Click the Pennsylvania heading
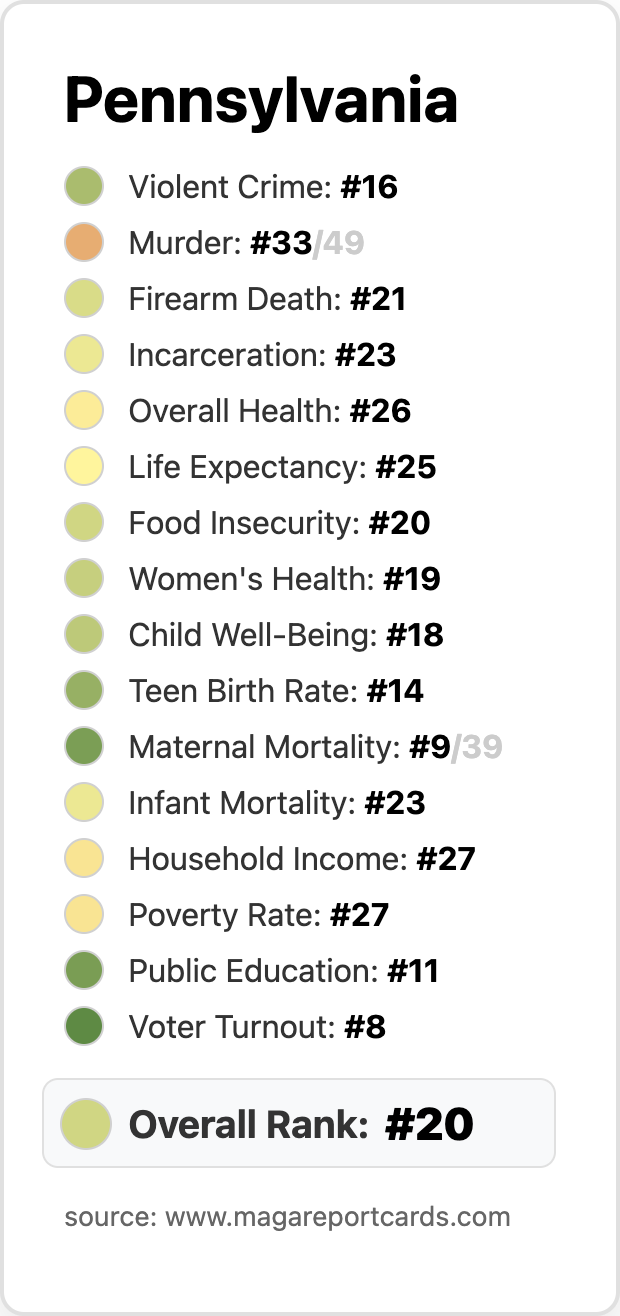Screen dimensions: 620x1316 coord(262,102)
